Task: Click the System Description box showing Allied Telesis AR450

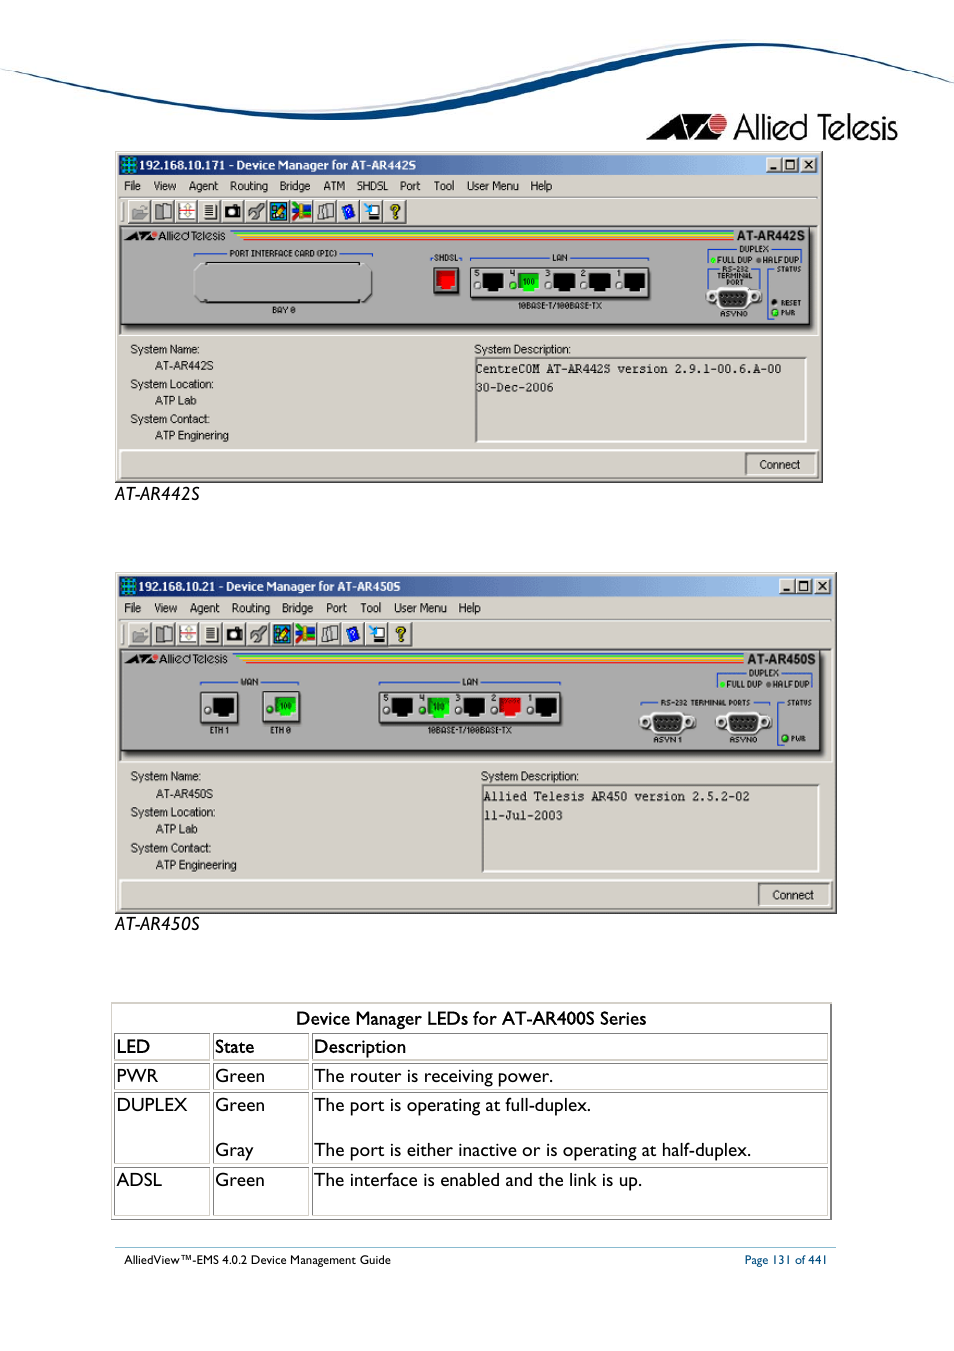Action: click(x=650, y=828)
